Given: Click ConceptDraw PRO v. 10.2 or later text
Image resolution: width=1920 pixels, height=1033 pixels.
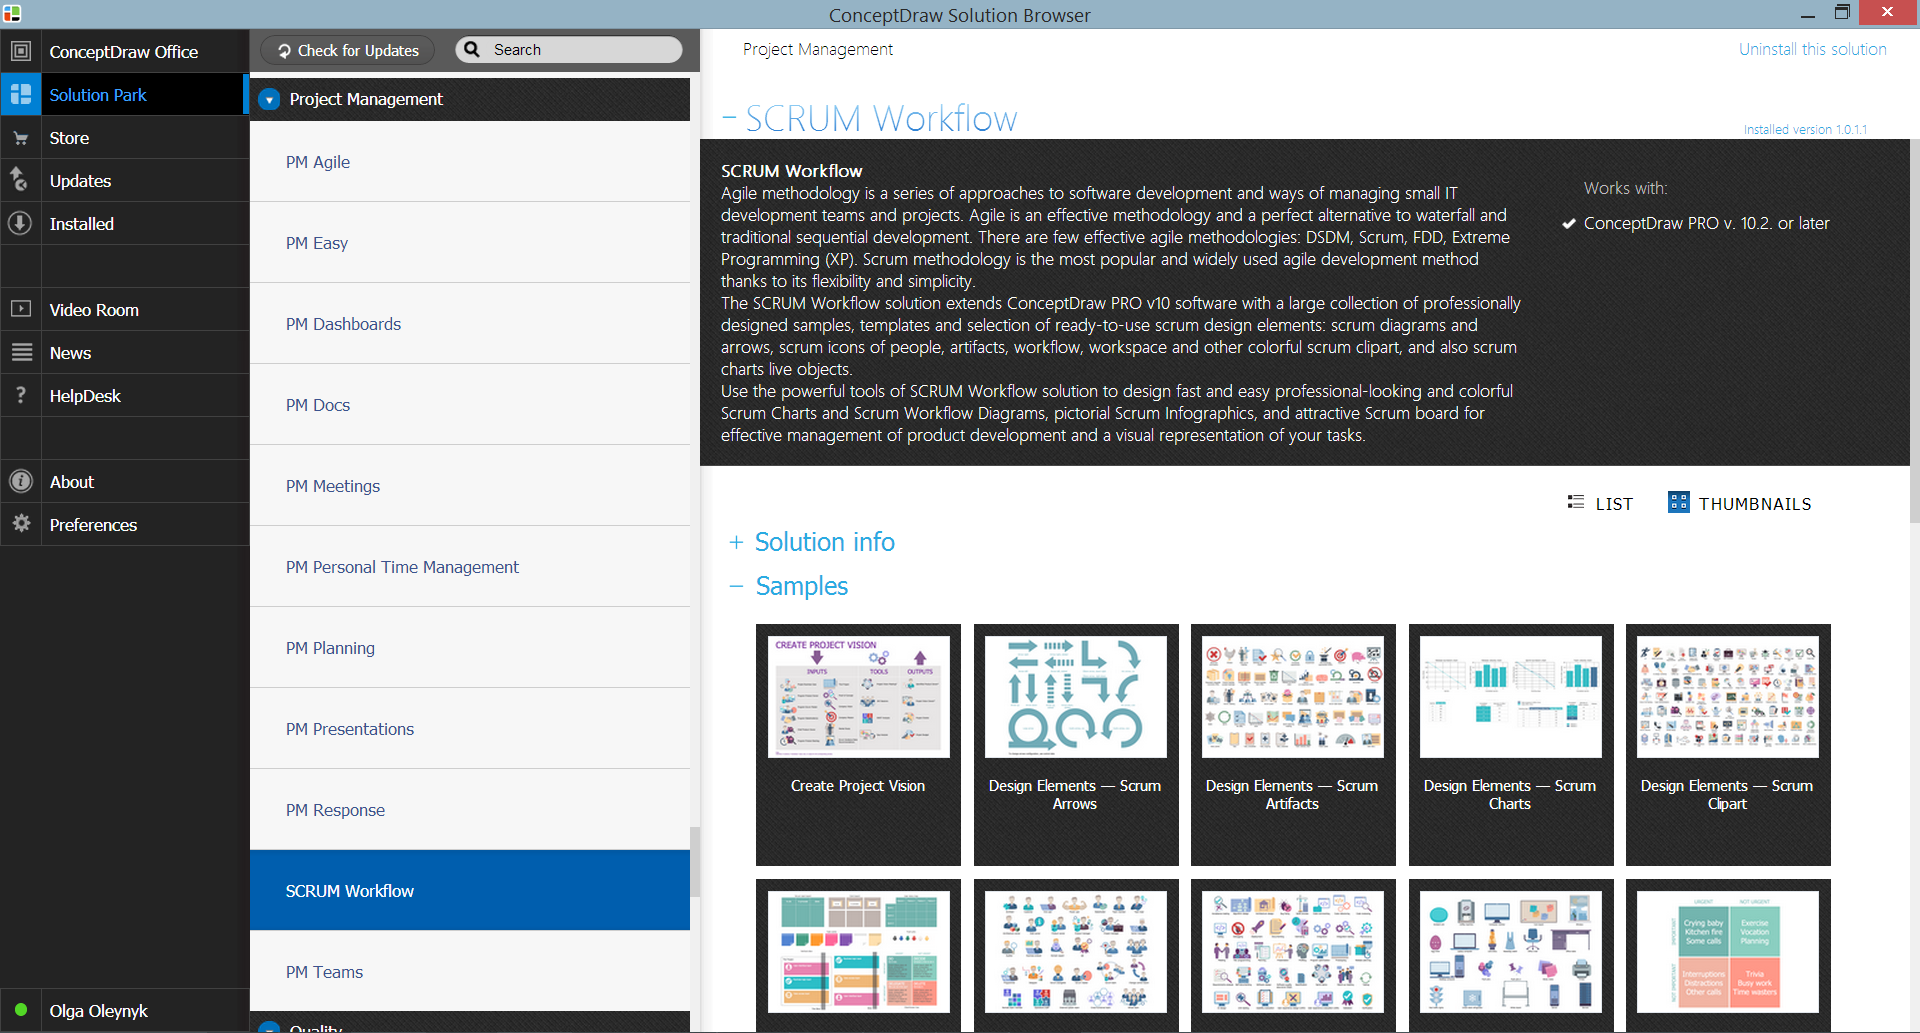Looking at the screenshot, I should 1706,223.
